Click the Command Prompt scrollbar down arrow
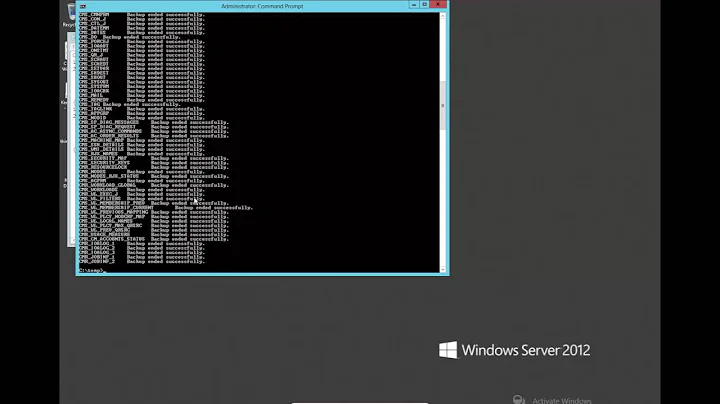720x404 pixels. coord(443,269)
